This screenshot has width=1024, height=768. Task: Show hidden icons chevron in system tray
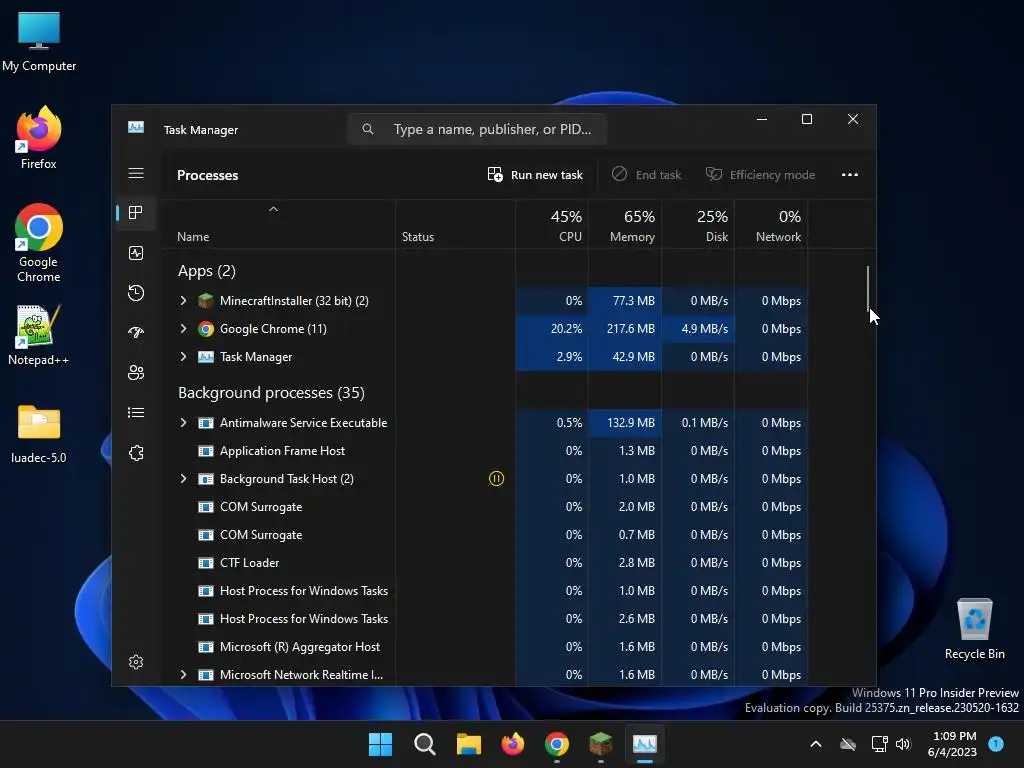[816, 744]
